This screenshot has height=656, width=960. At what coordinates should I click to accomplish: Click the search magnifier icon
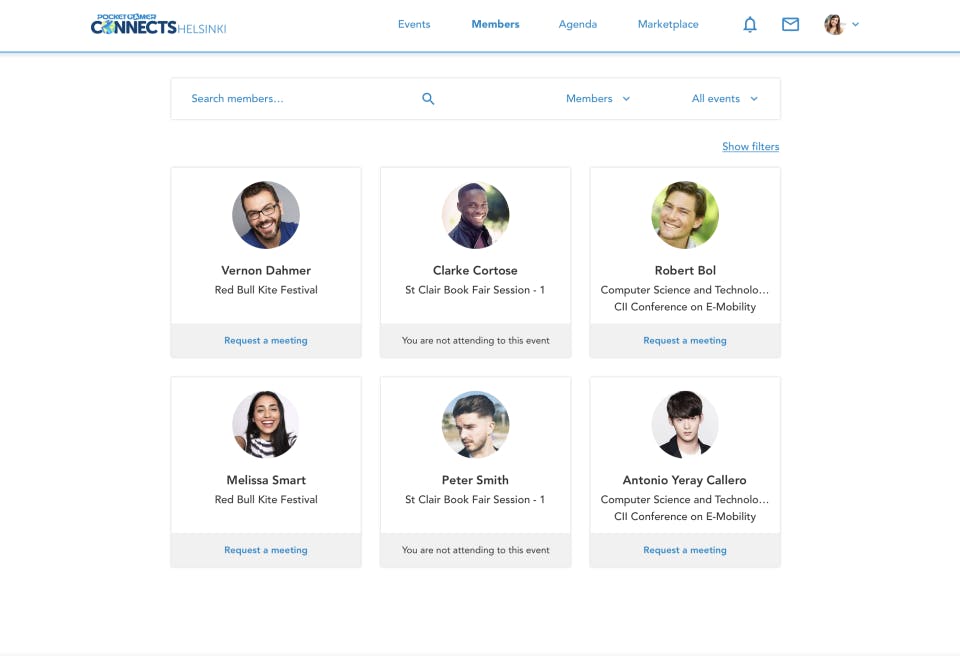pos(428,99)
